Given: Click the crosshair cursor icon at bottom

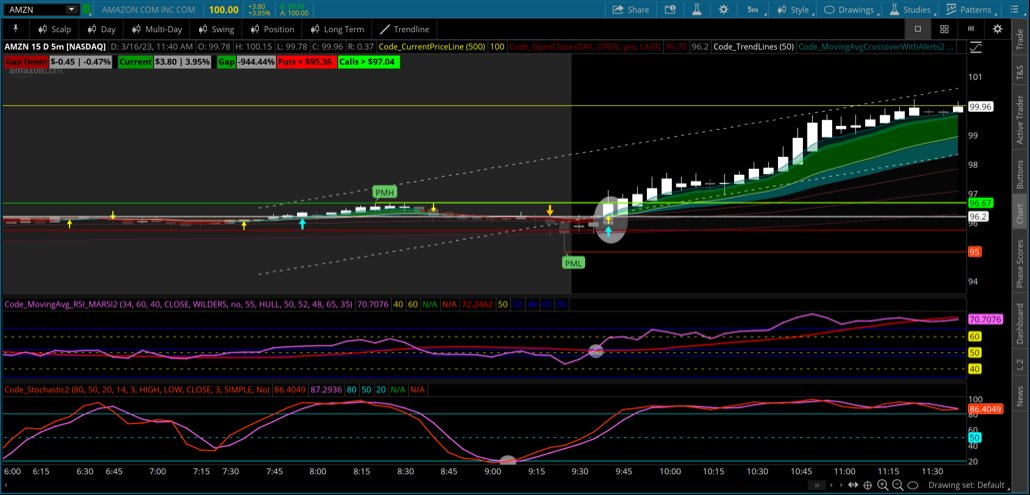Looking at the screenshot, I should (868, 486).
